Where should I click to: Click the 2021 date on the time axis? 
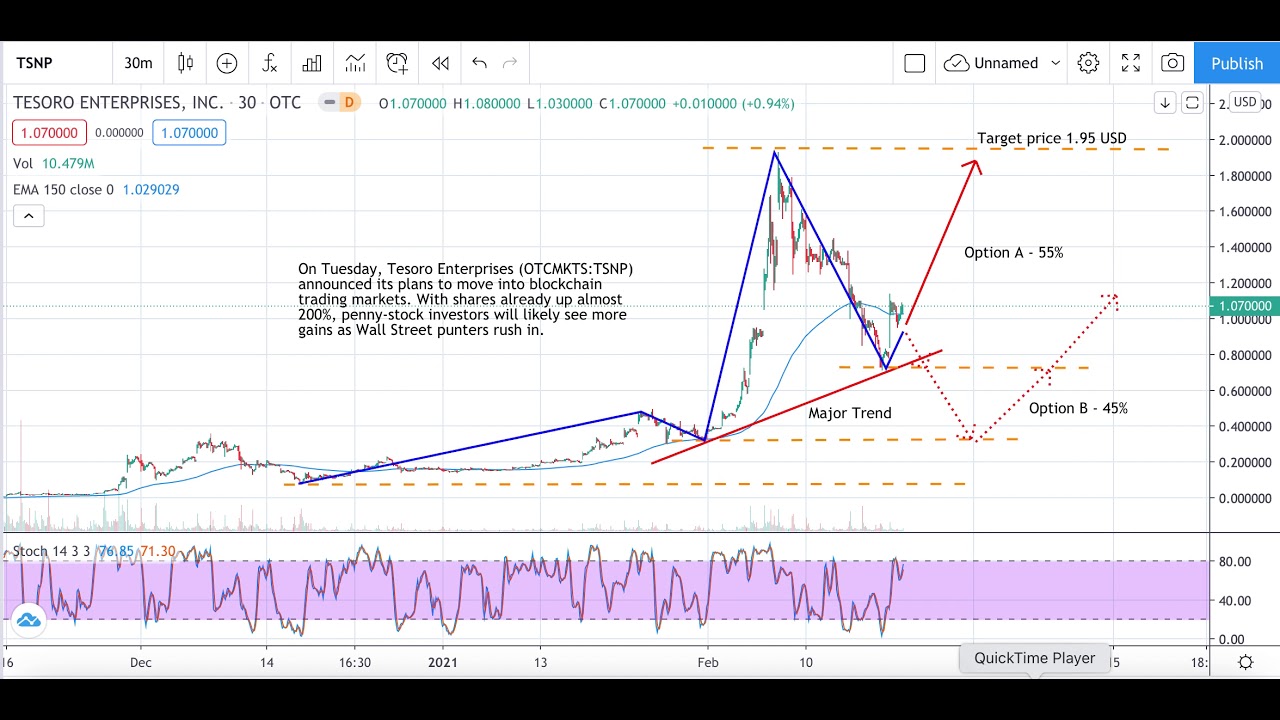442,662
